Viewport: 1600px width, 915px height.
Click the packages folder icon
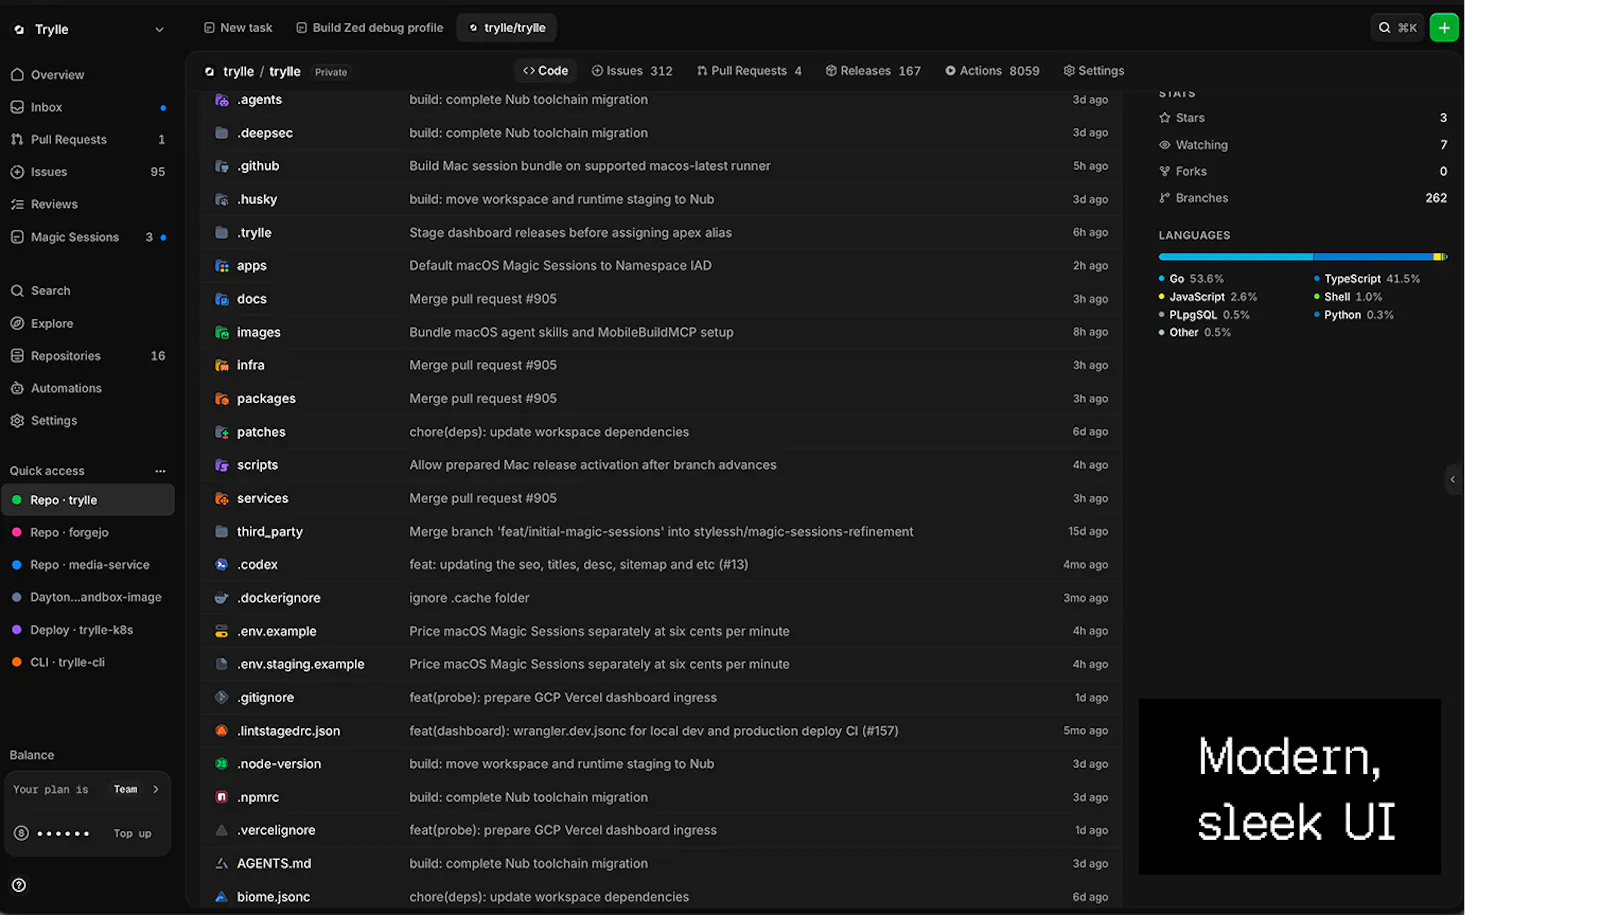[222, 399]
